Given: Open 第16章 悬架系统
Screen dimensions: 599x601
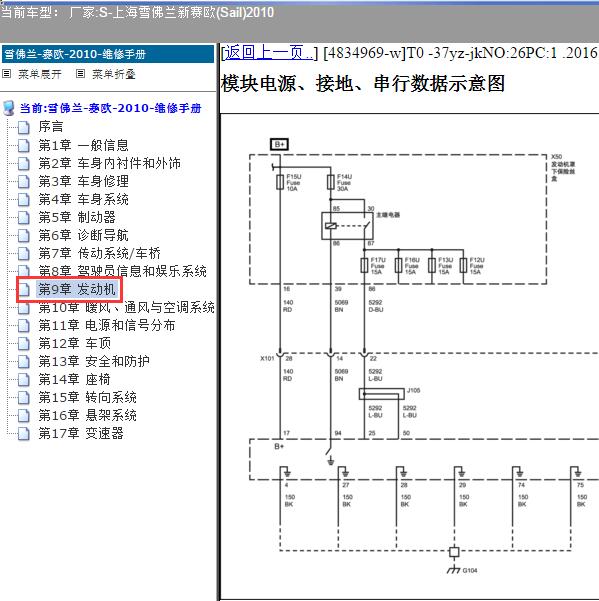Looking at the screenshot, I should (87, 415).
